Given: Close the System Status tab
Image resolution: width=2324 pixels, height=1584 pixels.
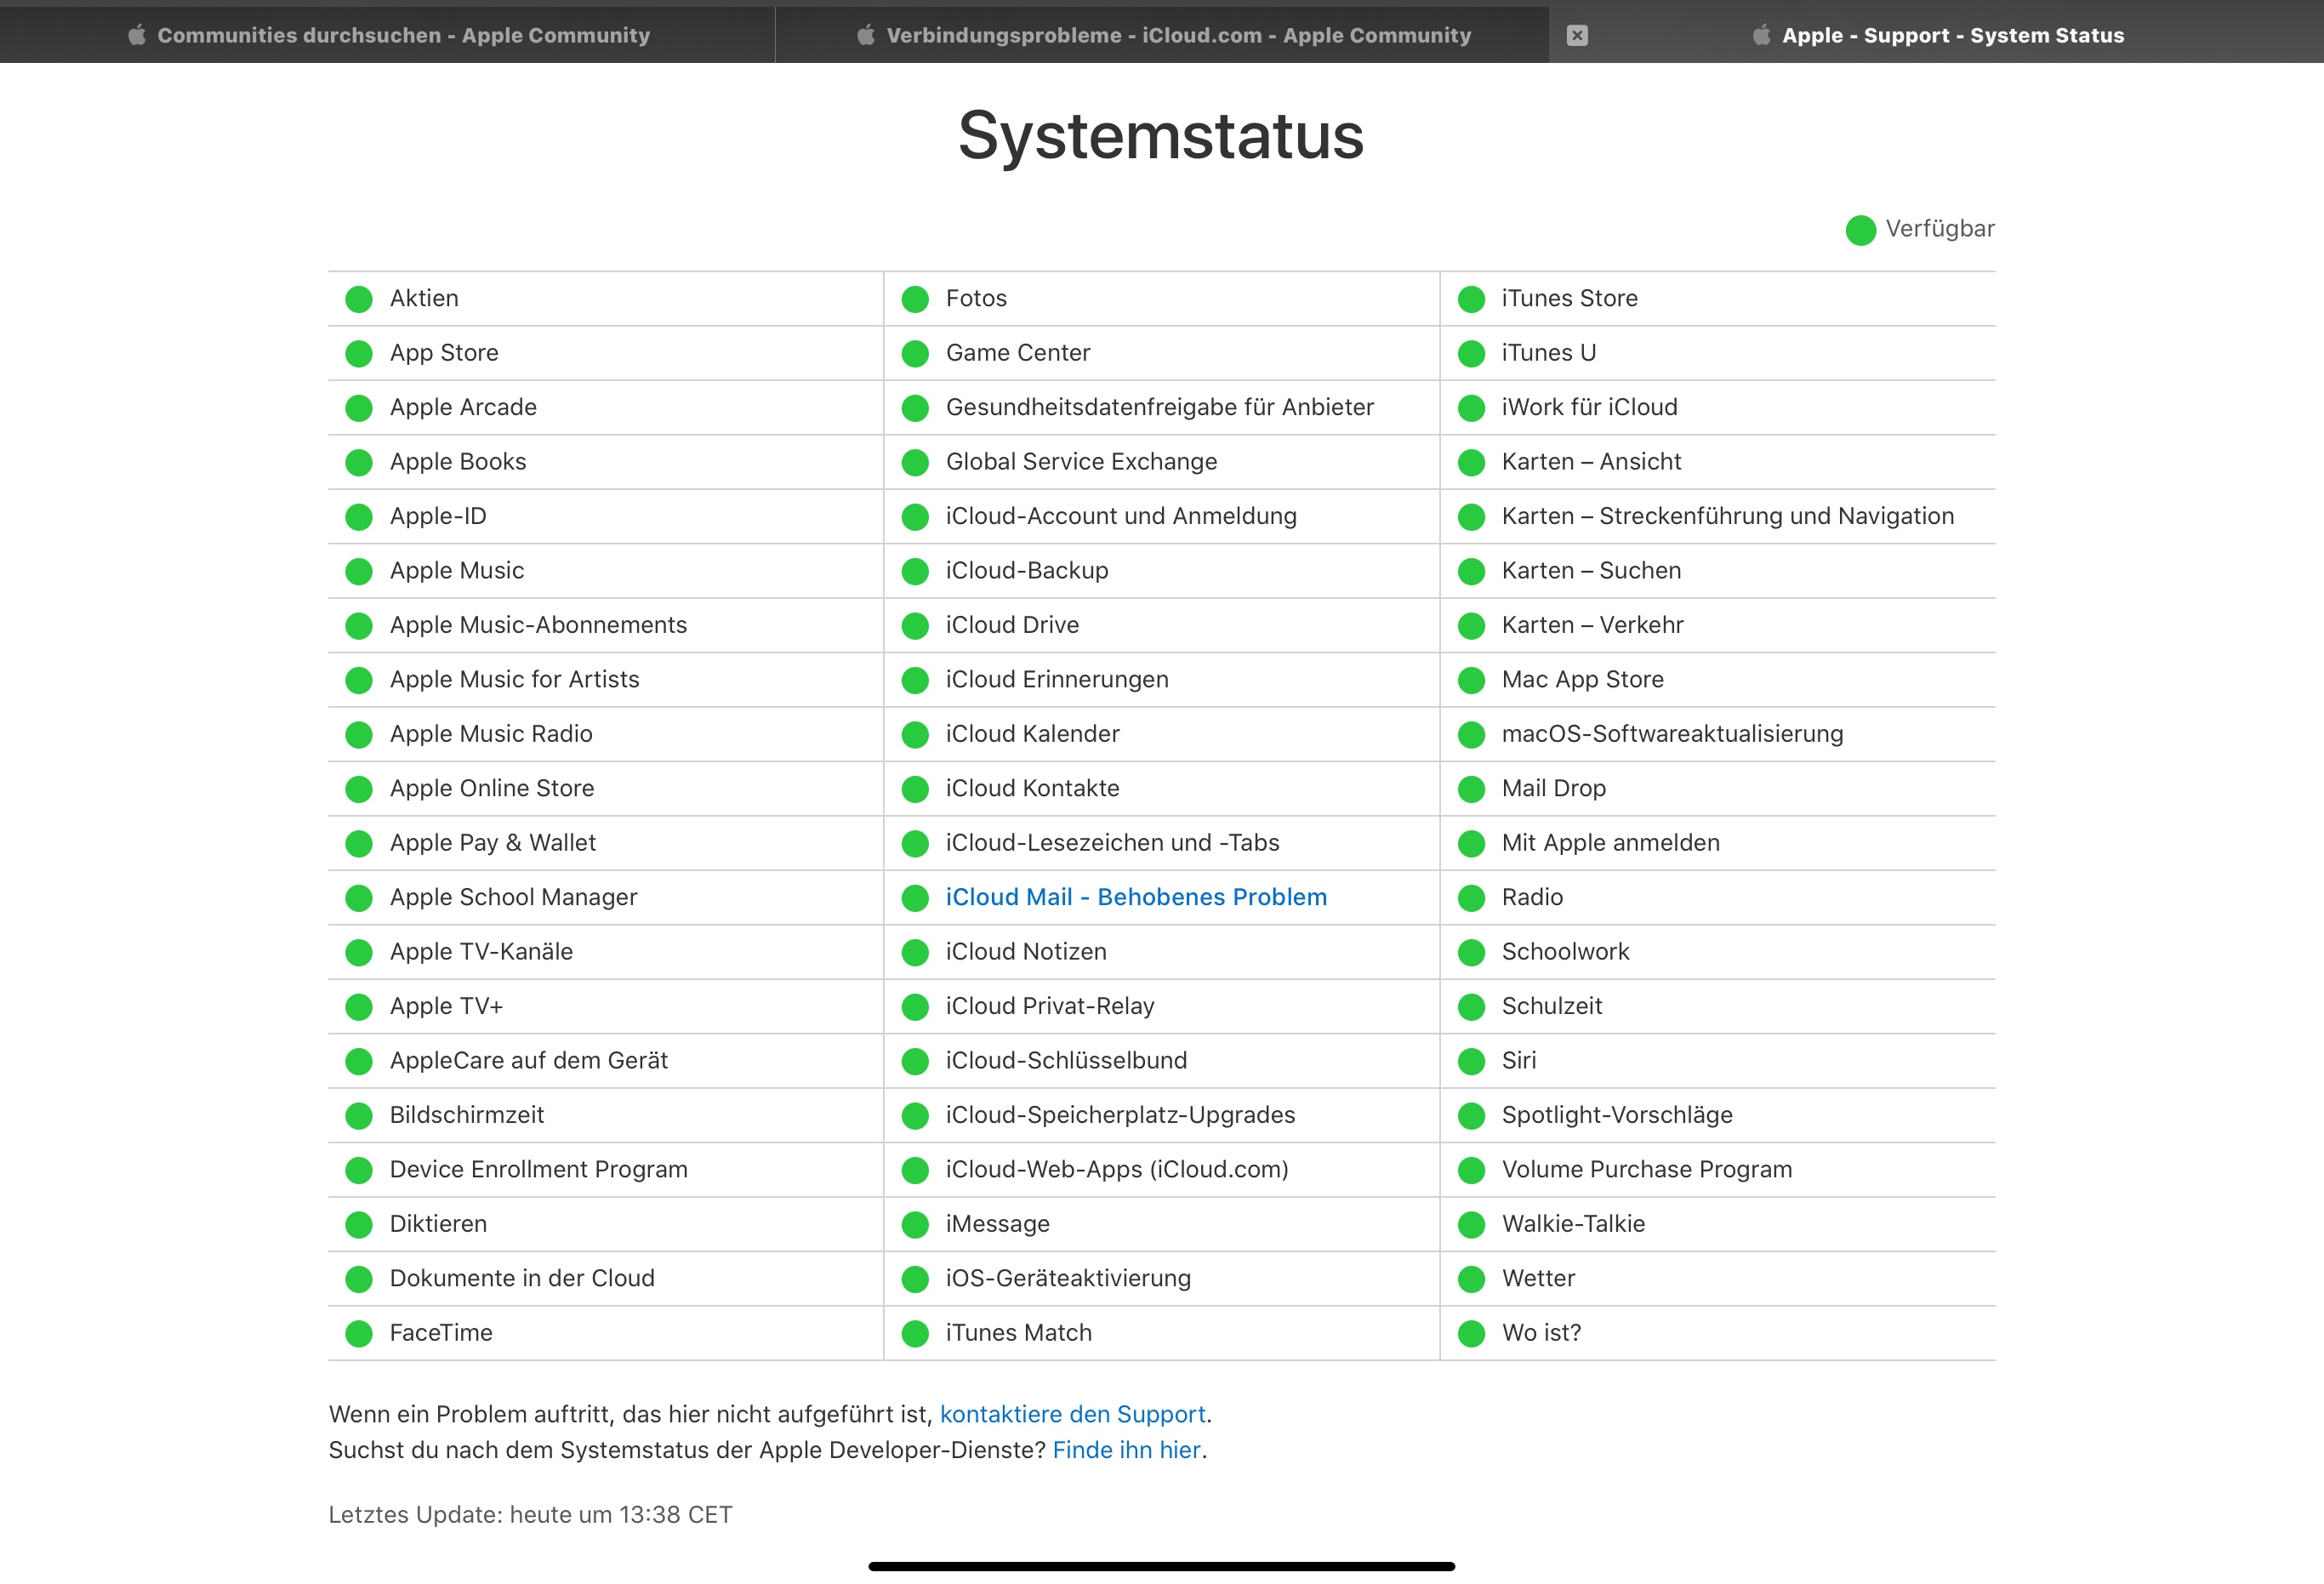Looking at the screenshot, I should (1577, 35).
